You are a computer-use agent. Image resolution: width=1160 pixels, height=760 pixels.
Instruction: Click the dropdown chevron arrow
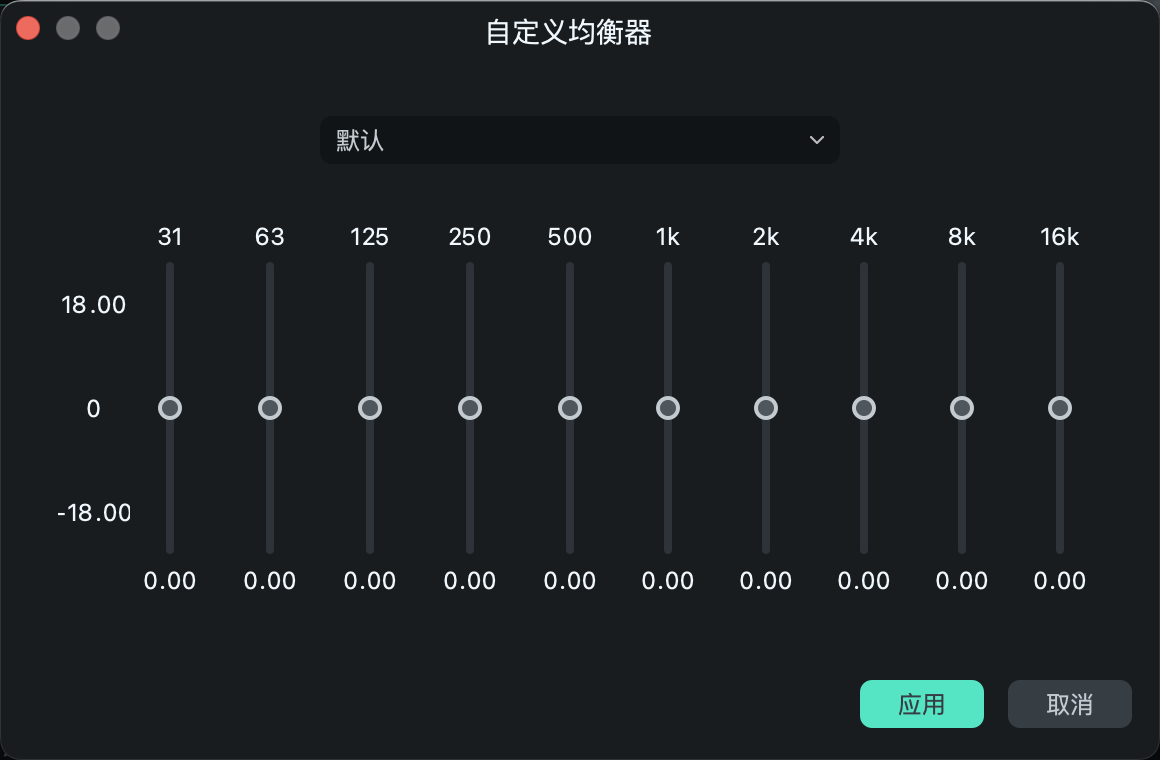[816, 140]
